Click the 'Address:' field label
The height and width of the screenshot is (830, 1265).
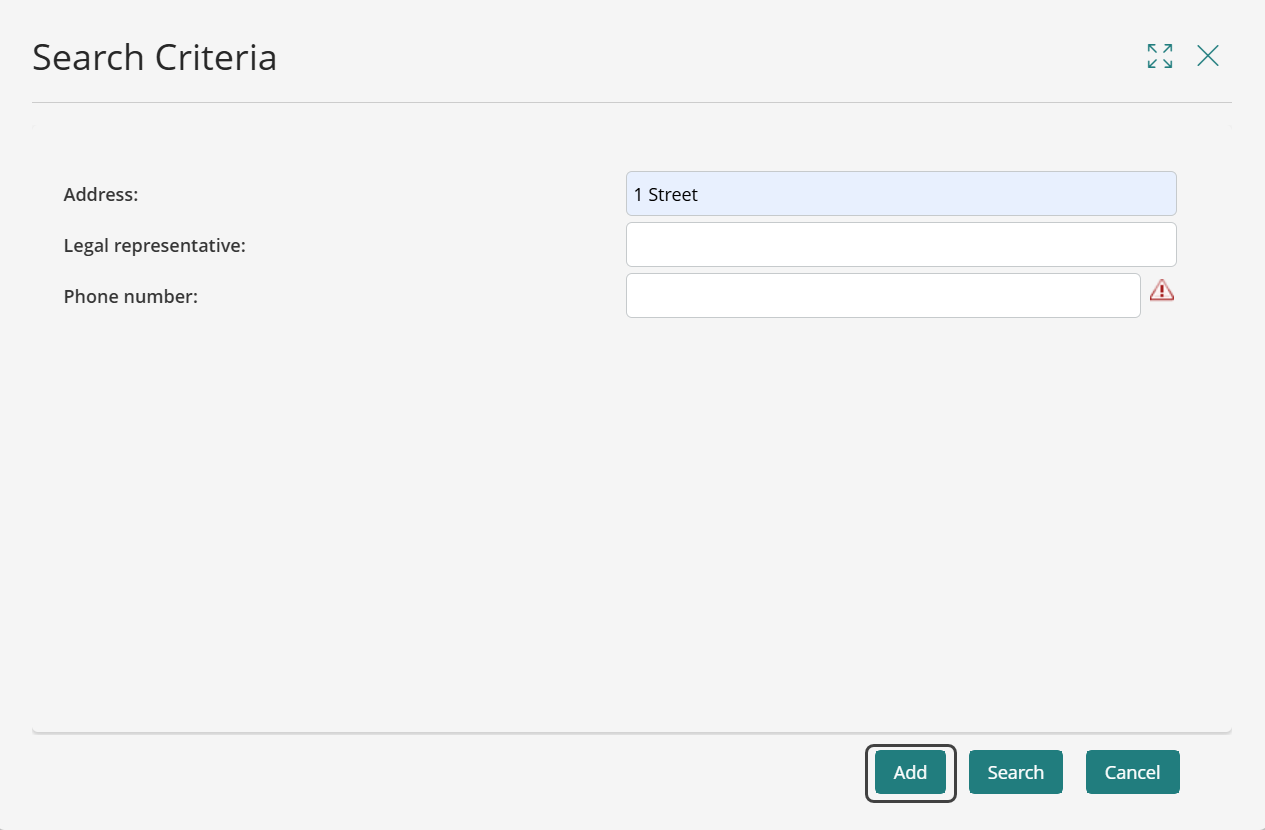coord(101,195)
